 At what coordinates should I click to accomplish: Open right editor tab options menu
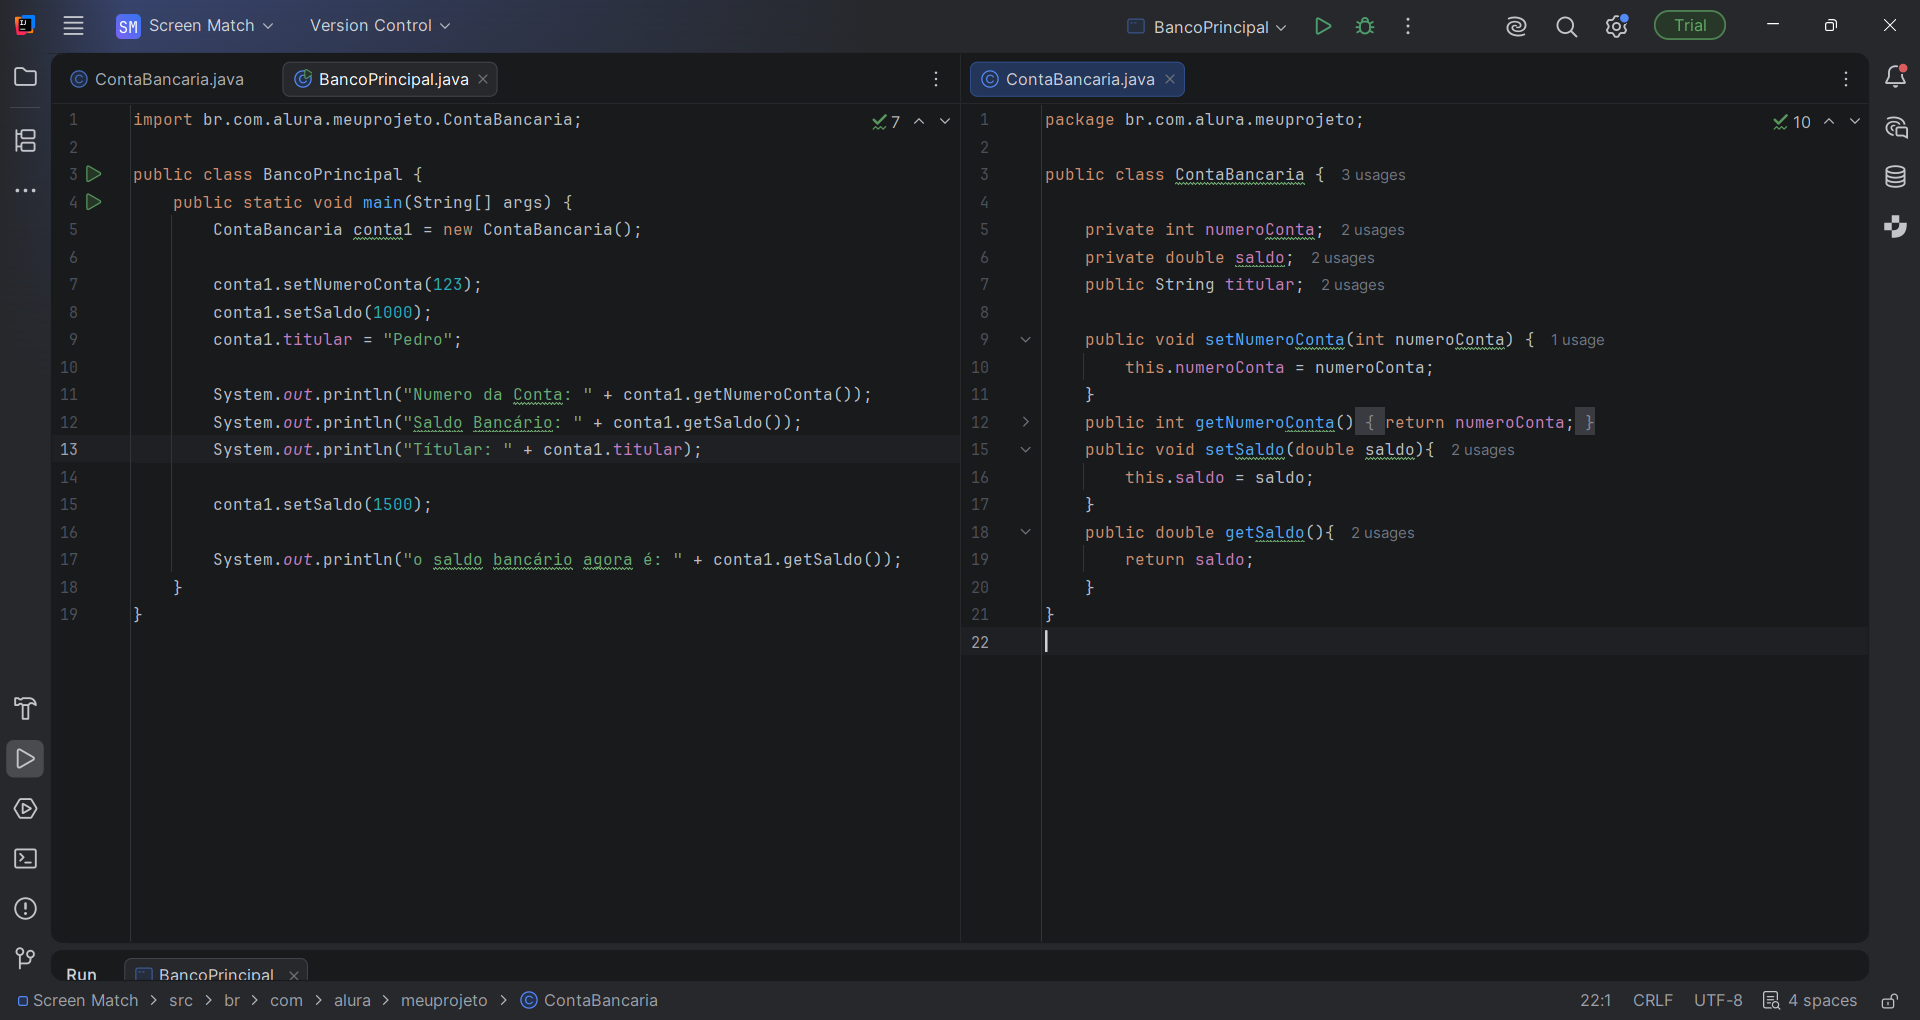(x=1846, y=79)
